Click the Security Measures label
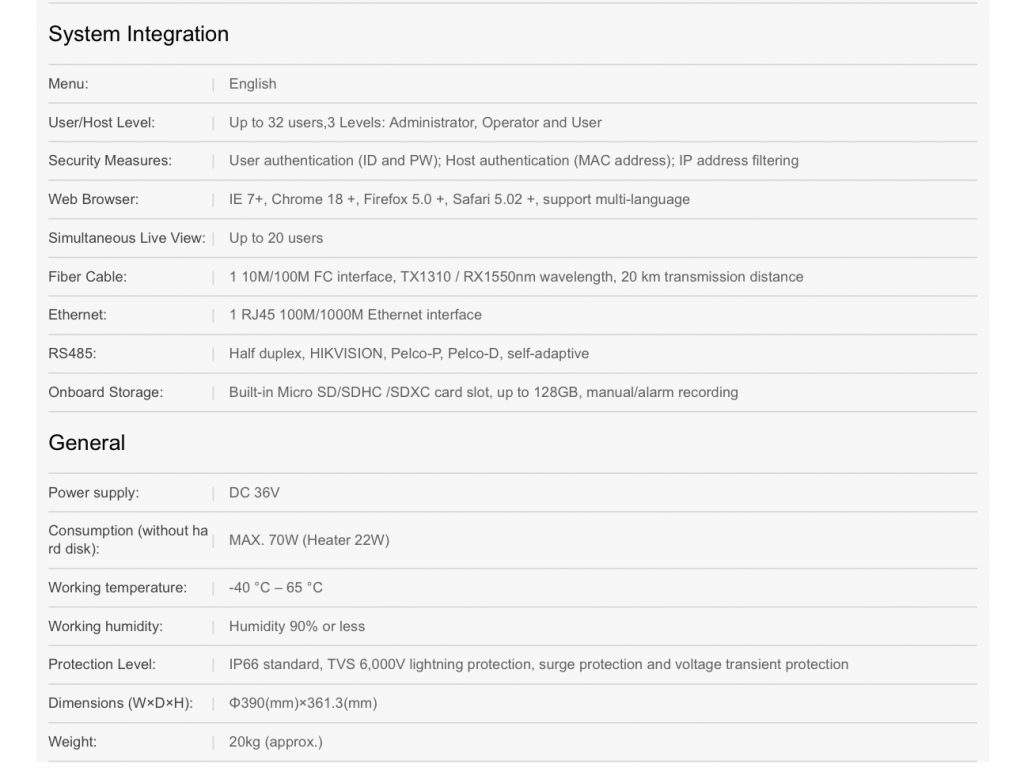Screen dimensions: 1024x779 (x=110, y=161)
